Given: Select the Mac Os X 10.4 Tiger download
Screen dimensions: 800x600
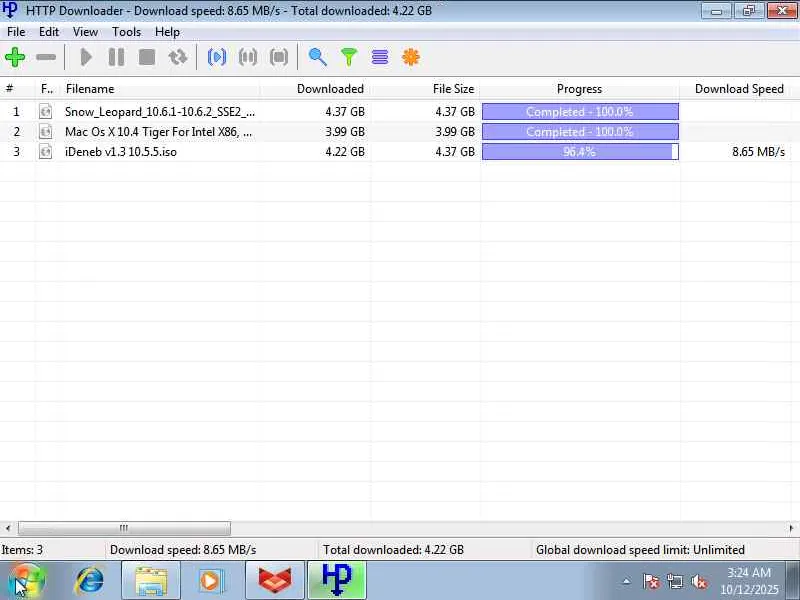Looking at the screenshot, I should (158, 132).
